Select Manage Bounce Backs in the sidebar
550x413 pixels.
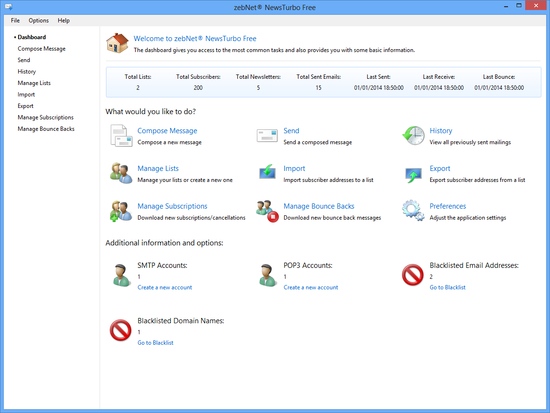tap(46, 129)
